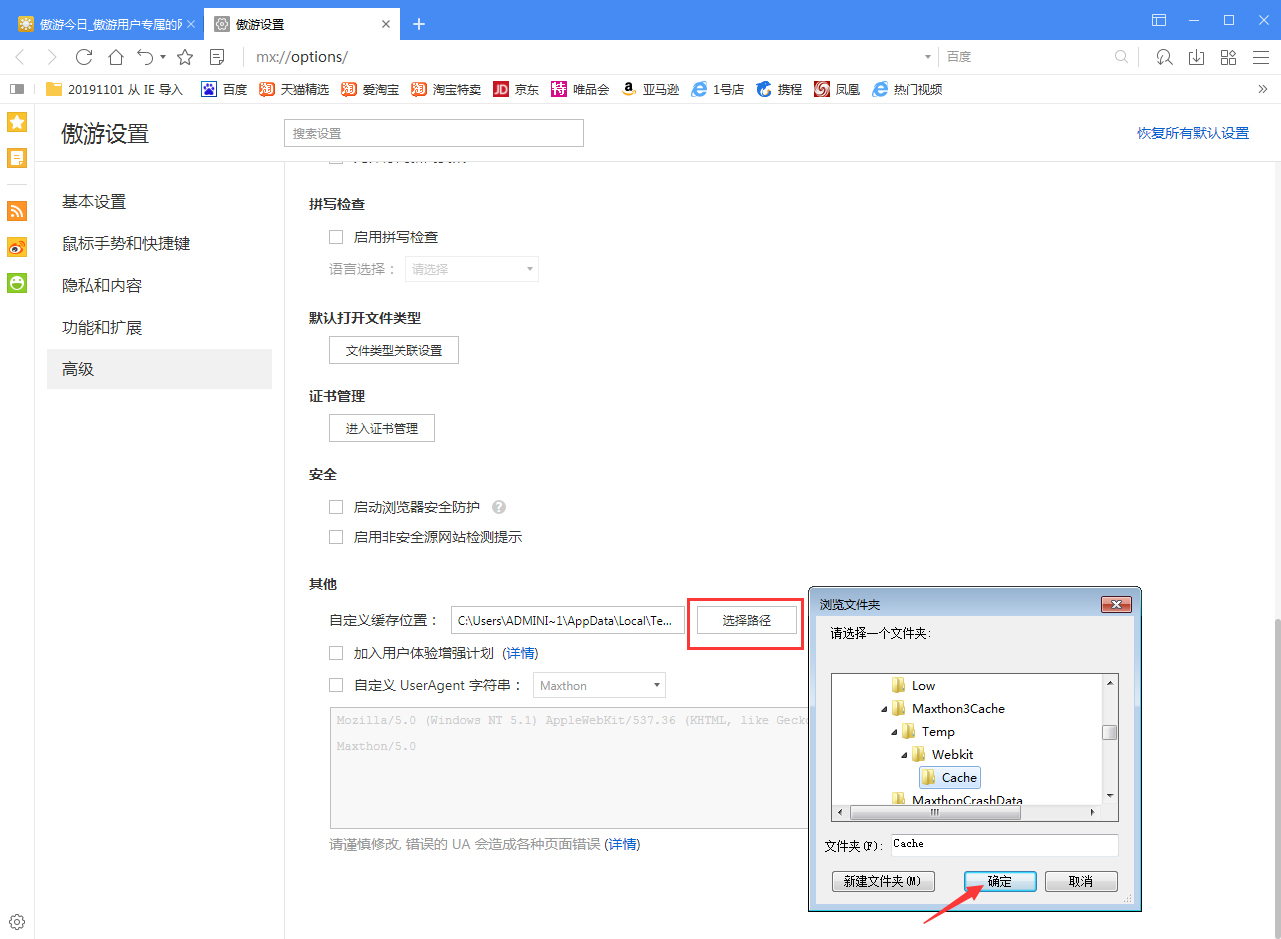Open the 语言选择 dropdown
The width and height of the screenshot is (1281, 939).
coord(471,268)
